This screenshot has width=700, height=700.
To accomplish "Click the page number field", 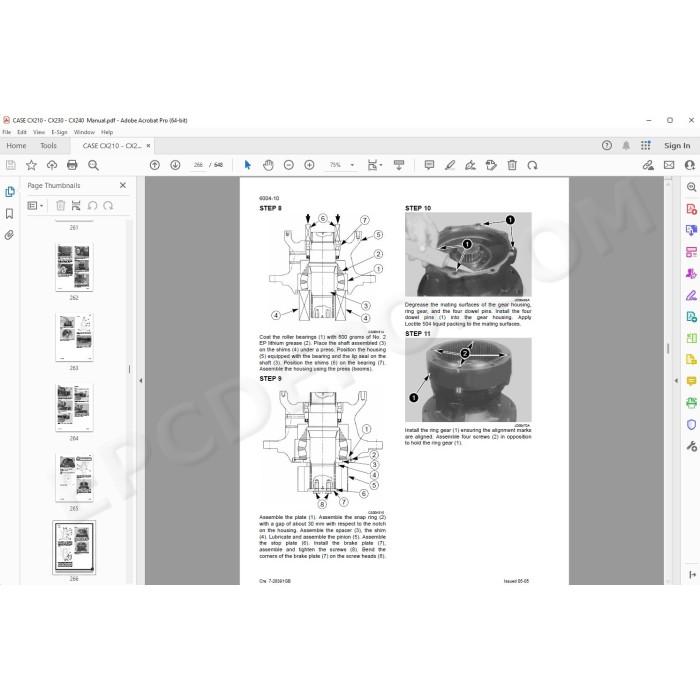I will [198, 165].
